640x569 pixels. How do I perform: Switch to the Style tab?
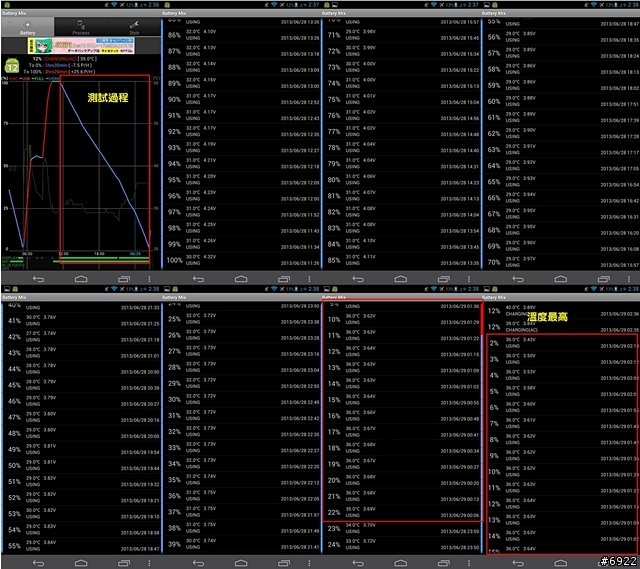pyautogui.click(x=134, y=27)
